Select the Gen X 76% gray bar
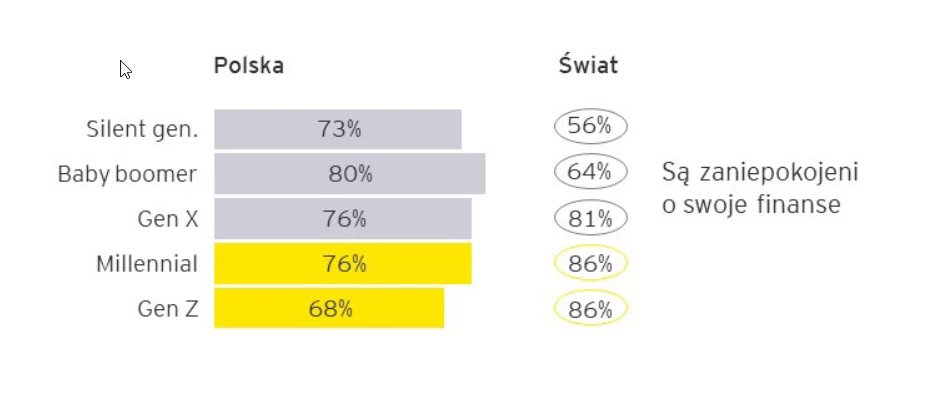 (343, 219)
